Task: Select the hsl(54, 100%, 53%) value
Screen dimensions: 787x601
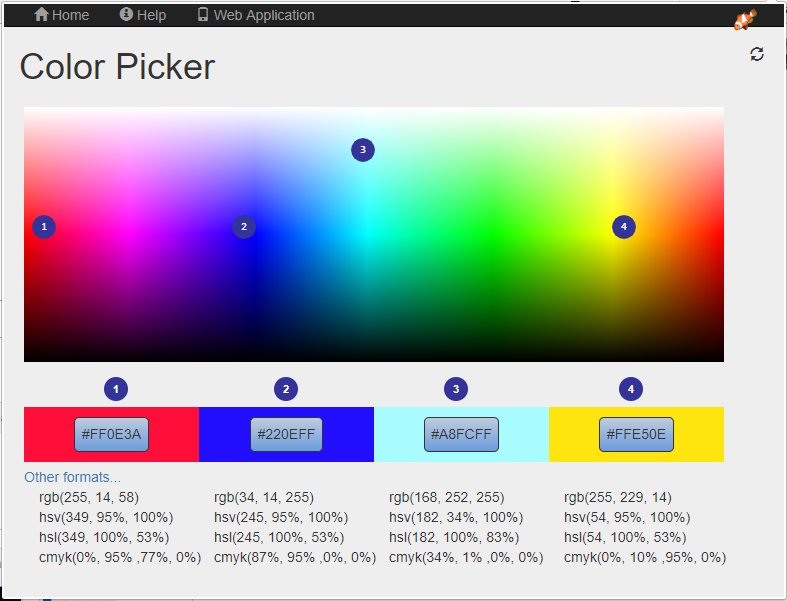Action: click(625, 537)
